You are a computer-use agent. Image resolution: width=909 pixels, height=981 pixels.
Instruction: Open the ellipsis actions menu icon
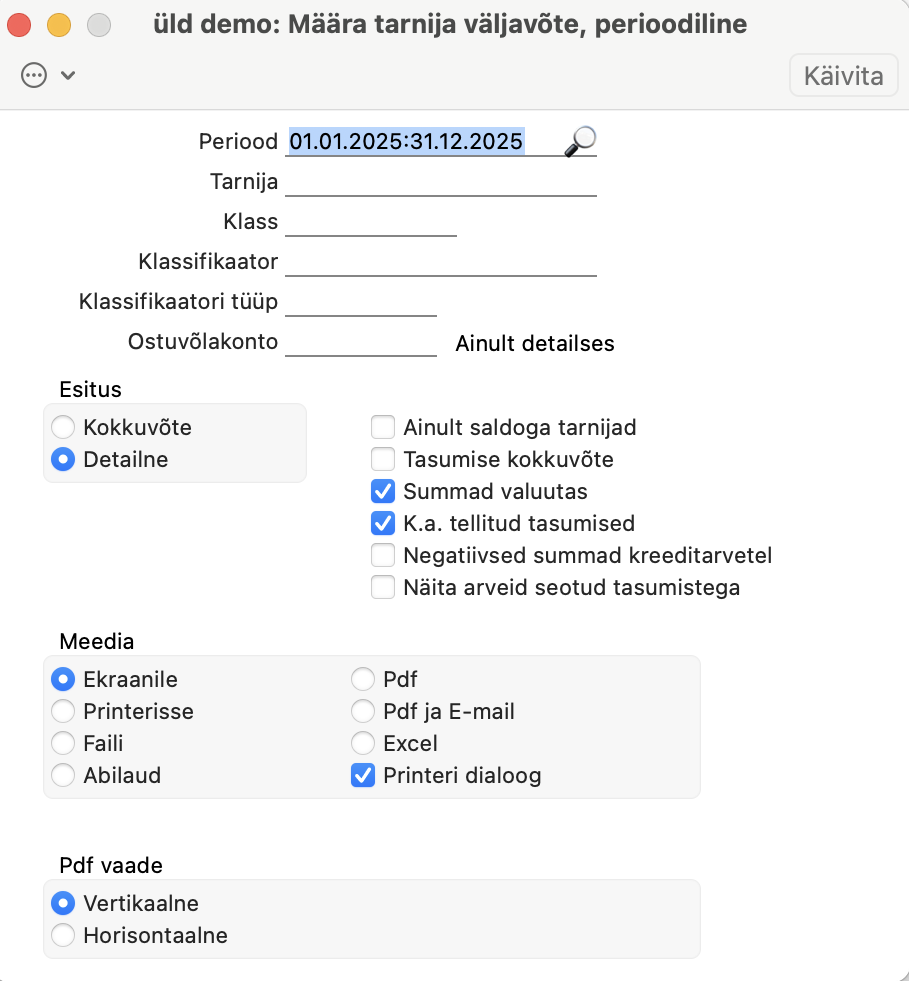[34, 75]
